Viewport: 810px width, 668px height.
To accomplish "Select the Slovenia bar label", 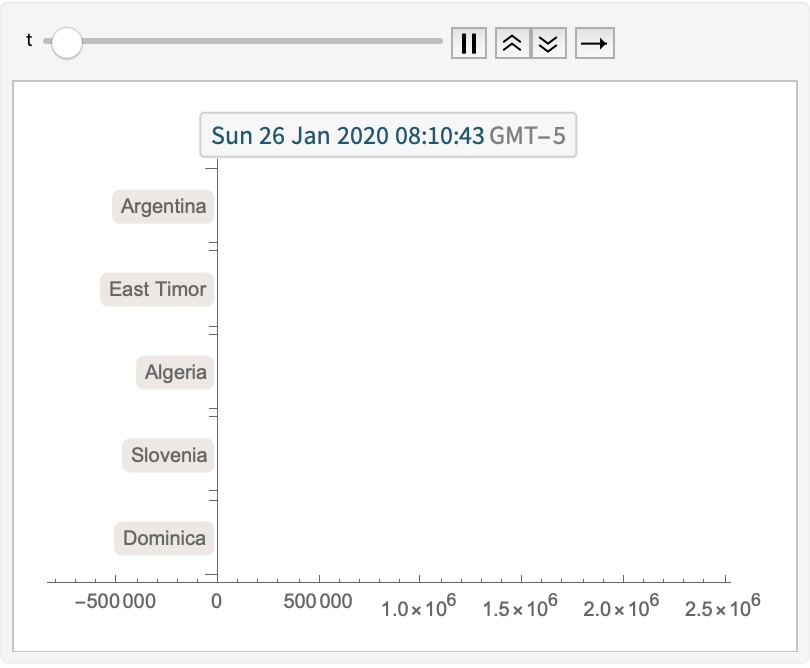I will point(168,455).
